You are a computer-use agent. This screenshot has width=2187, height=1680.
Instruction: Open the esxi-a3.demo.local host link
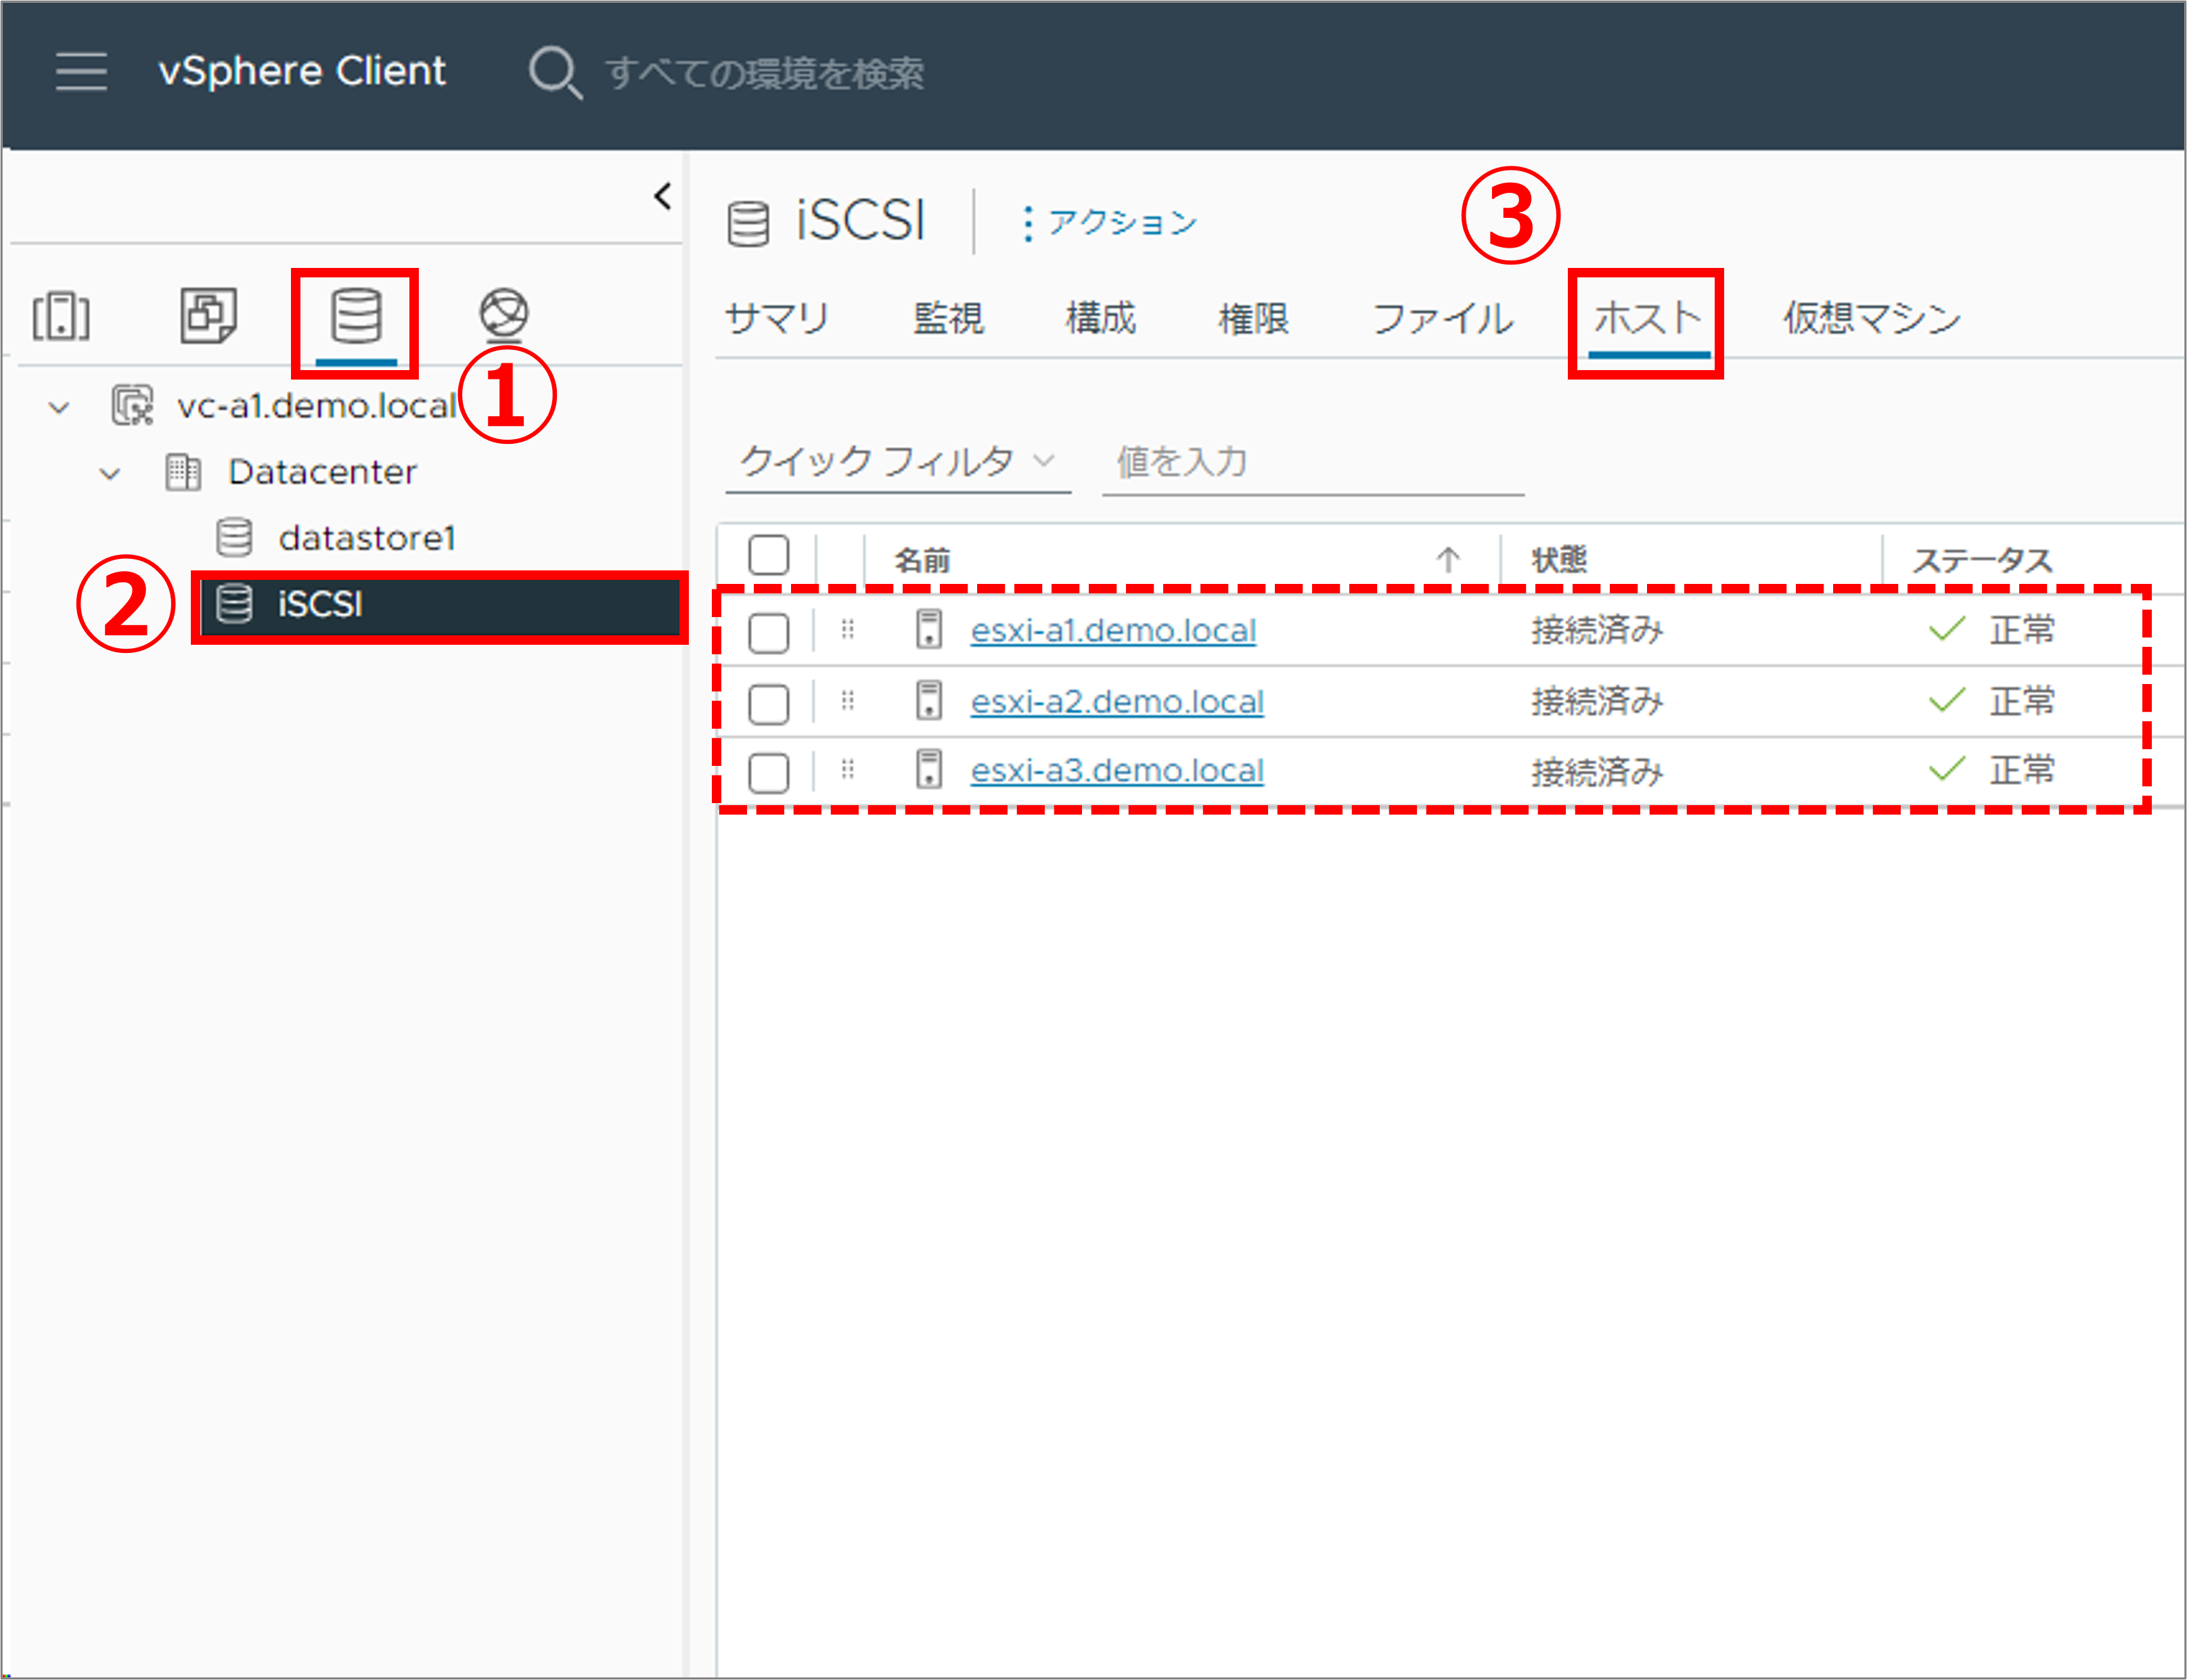[x=1117, y=771]
